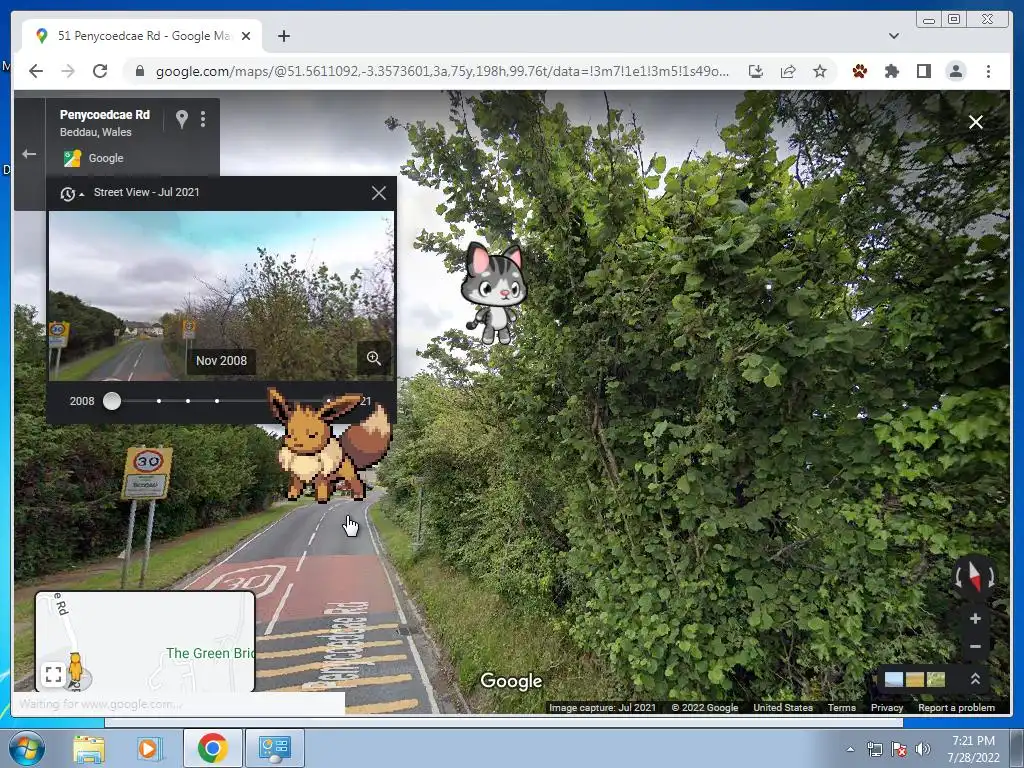1024x768 pixels.
Task: Open a new browser tab
Action: coord(283,36)
